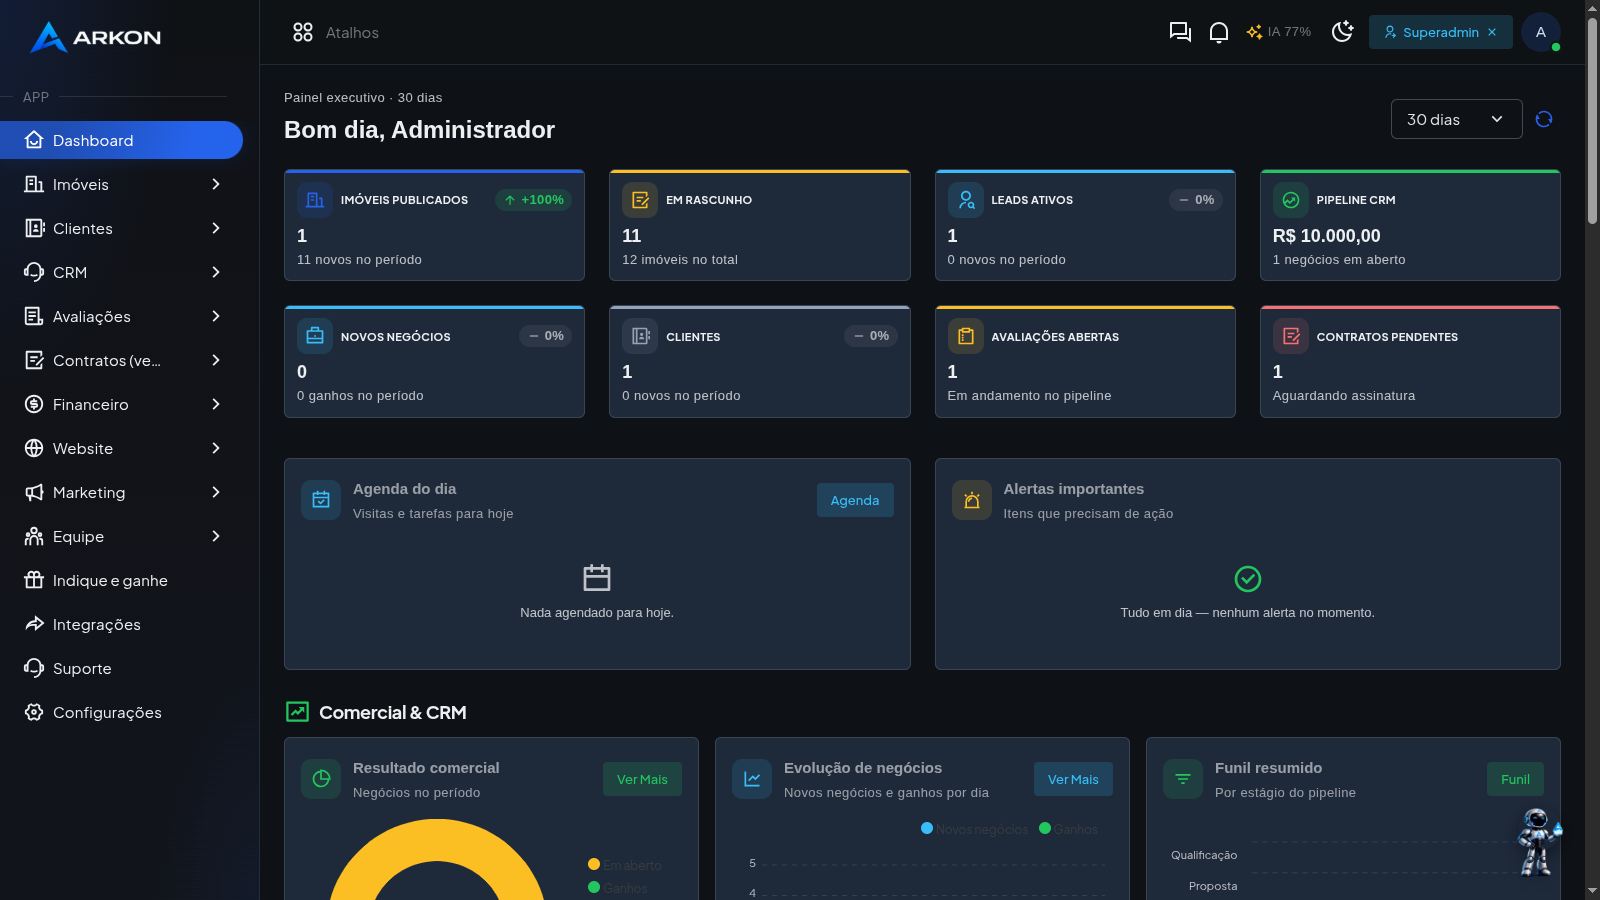Click the +100% badge on Imóveis Publicados
The height and width of the screenshot is (900, 1600).
pos(533,200)
